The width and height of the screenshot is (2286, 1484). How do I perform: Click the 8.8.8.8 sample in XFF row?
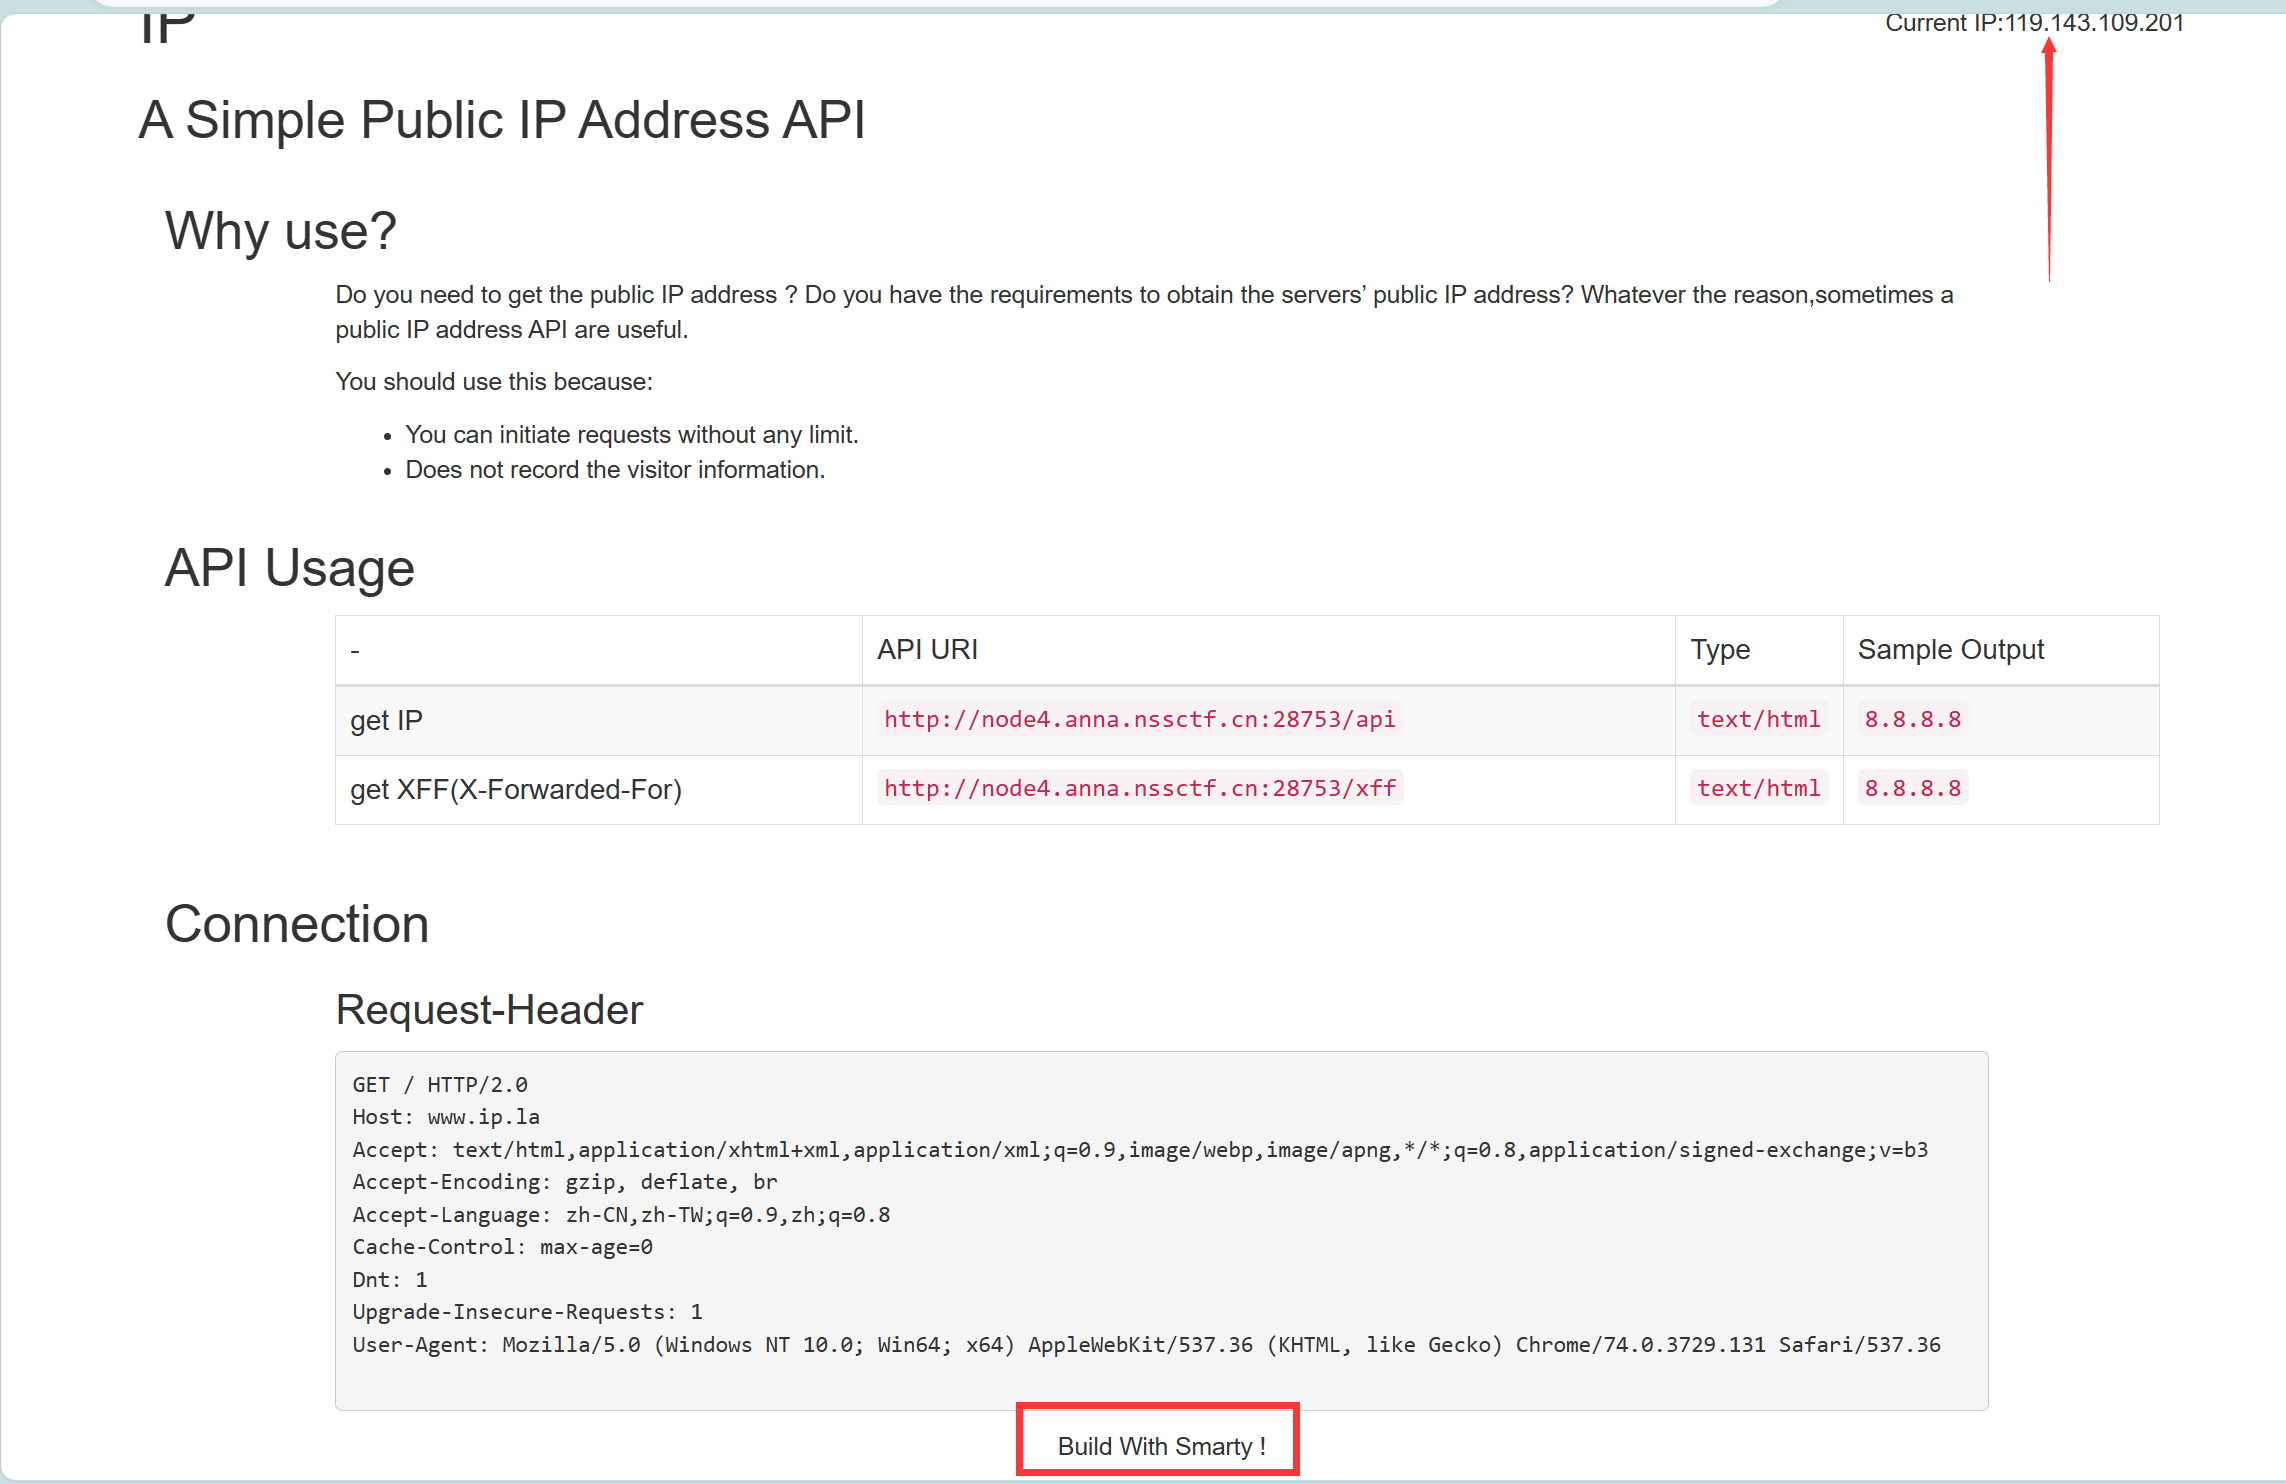tap(1912, 788)
